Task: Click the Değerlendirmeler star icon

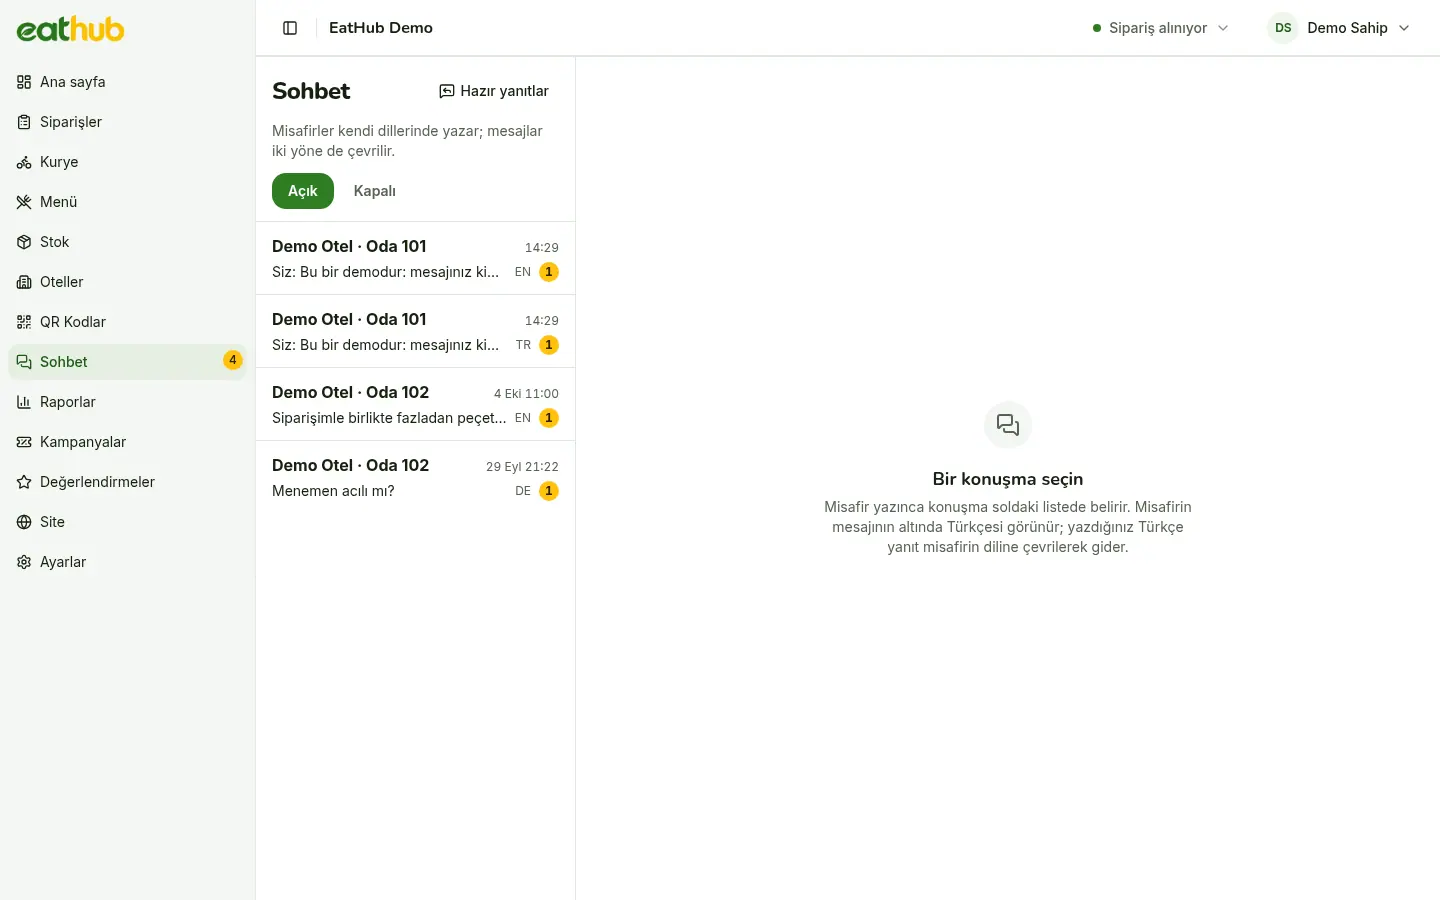Action: [x=24, y=482]
